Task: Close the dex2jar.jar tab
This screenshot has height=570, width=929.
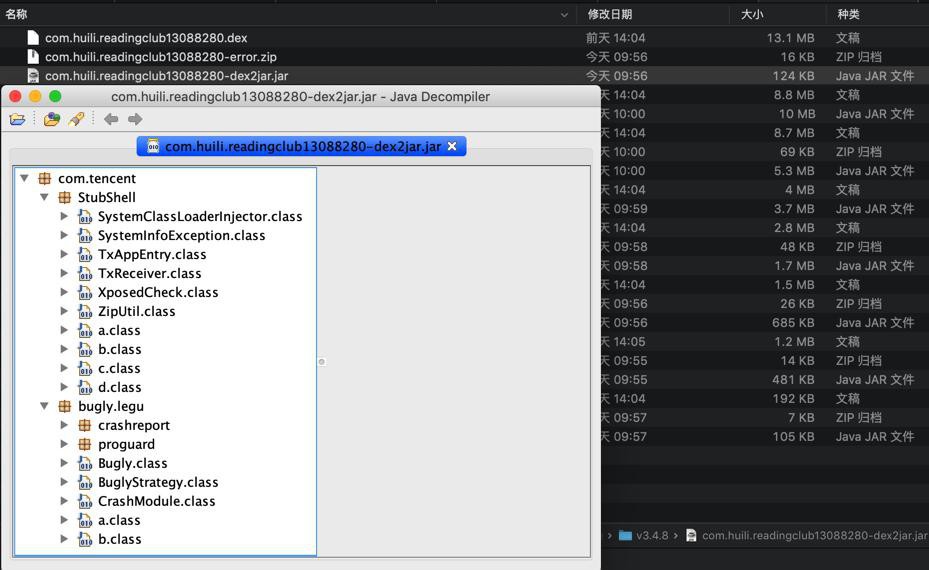Action: (x=452, y=146)
